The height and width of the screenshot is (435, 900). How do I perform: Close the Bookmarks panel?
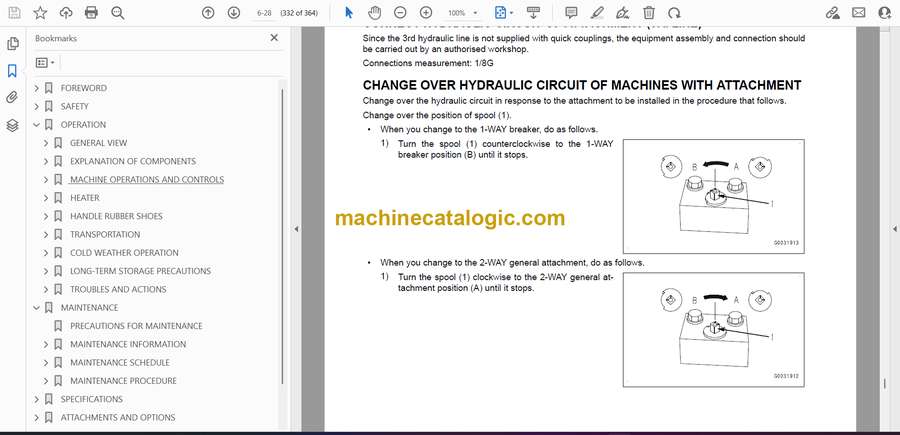click(274, 38)
